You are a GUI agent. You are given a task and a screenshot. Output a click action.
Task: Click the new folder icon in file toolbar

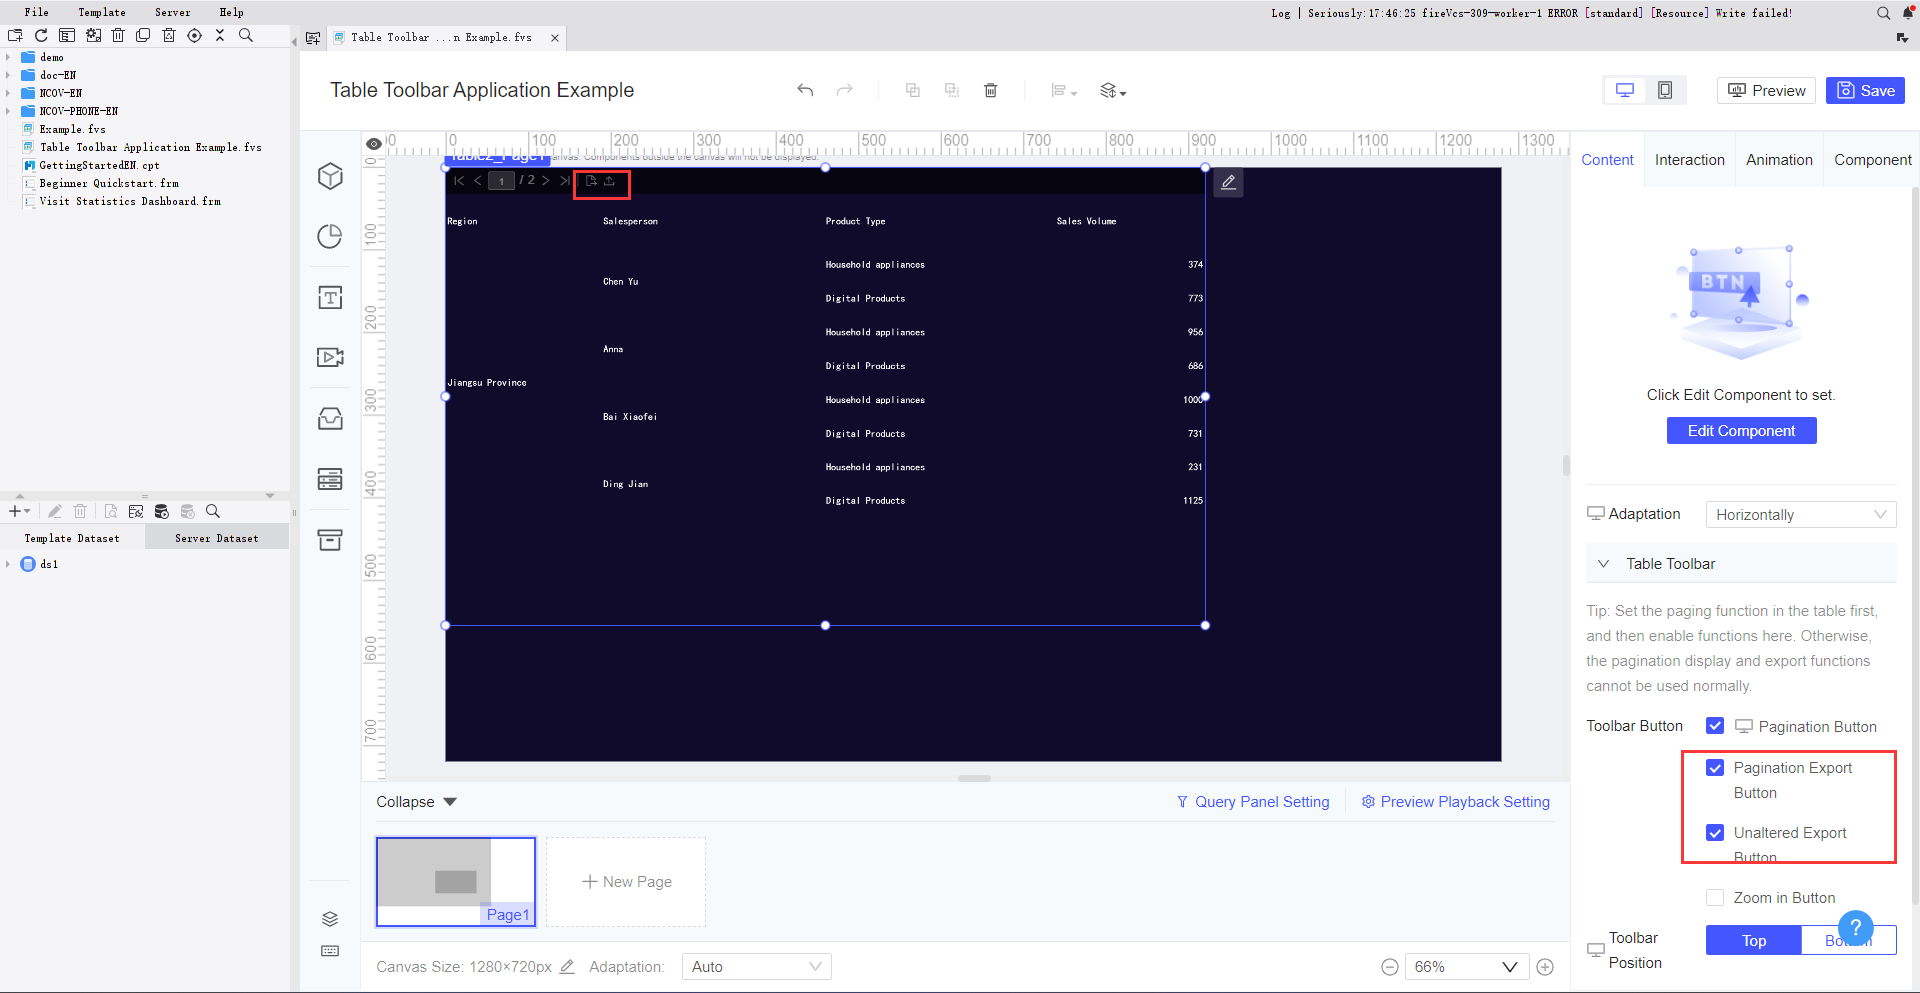point(15,35)
